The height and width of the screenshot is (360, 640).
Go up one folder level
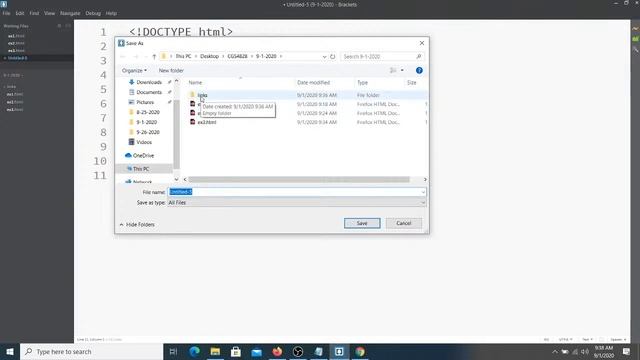154,56
